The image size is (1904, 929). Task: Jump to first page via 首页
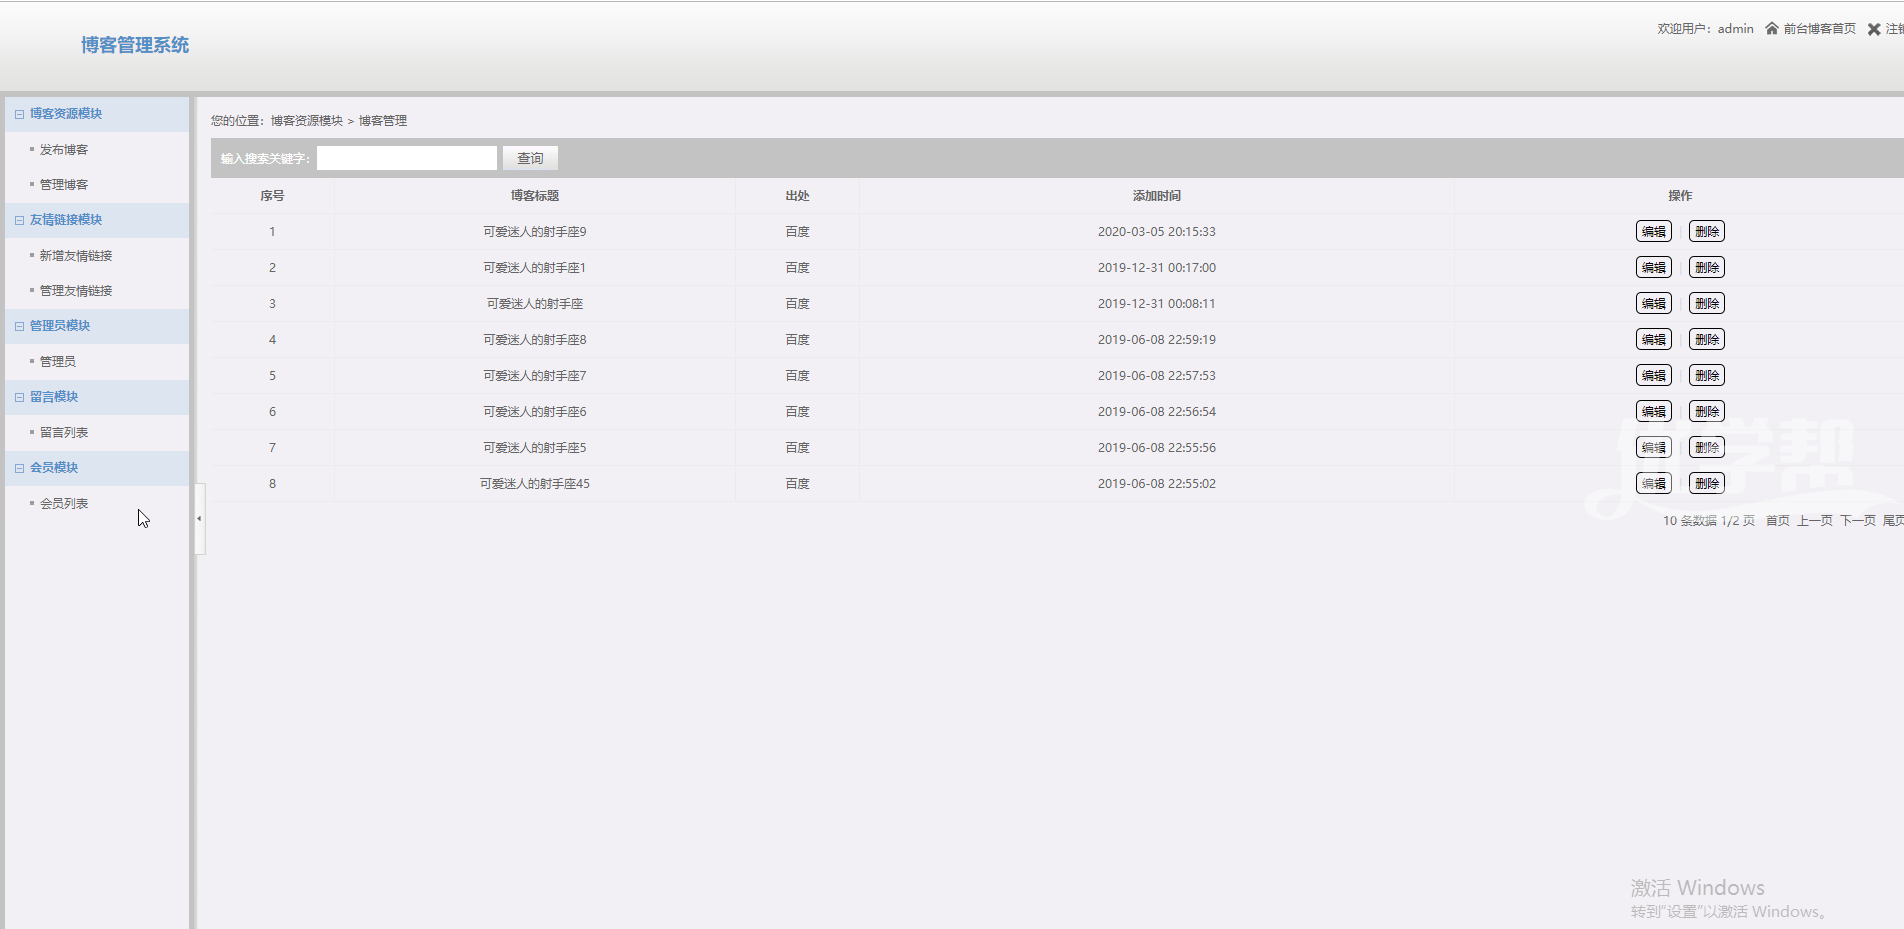[x=1777, y=521]
